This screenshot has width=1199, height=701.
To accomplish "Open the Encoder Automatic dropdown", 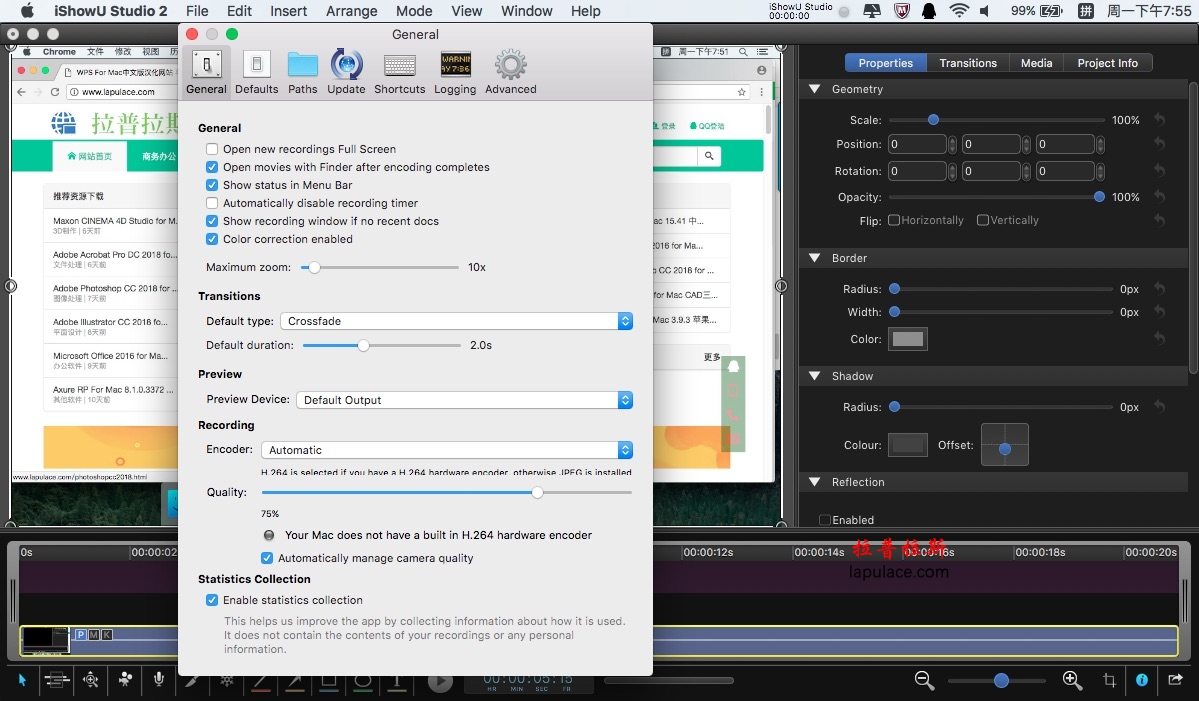I will coord(447,449).
